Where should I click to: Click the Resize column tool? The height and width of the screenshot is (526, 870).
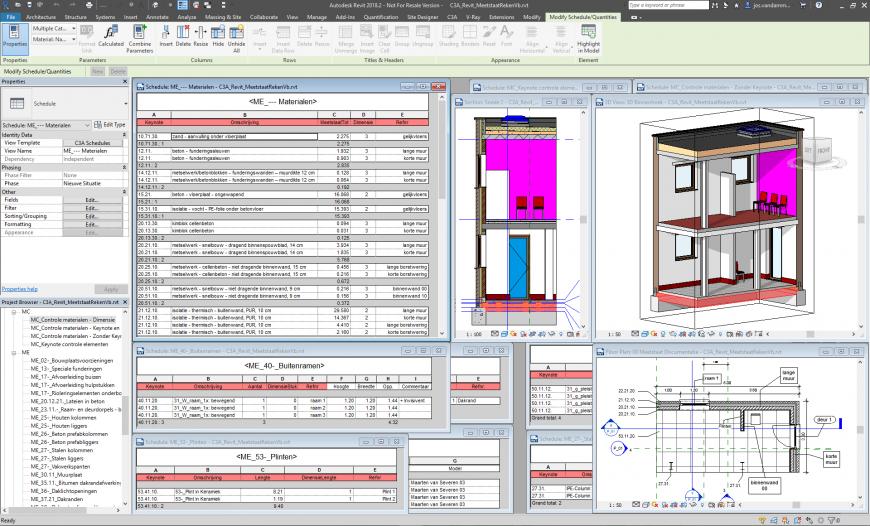click(x=201, y=37)
